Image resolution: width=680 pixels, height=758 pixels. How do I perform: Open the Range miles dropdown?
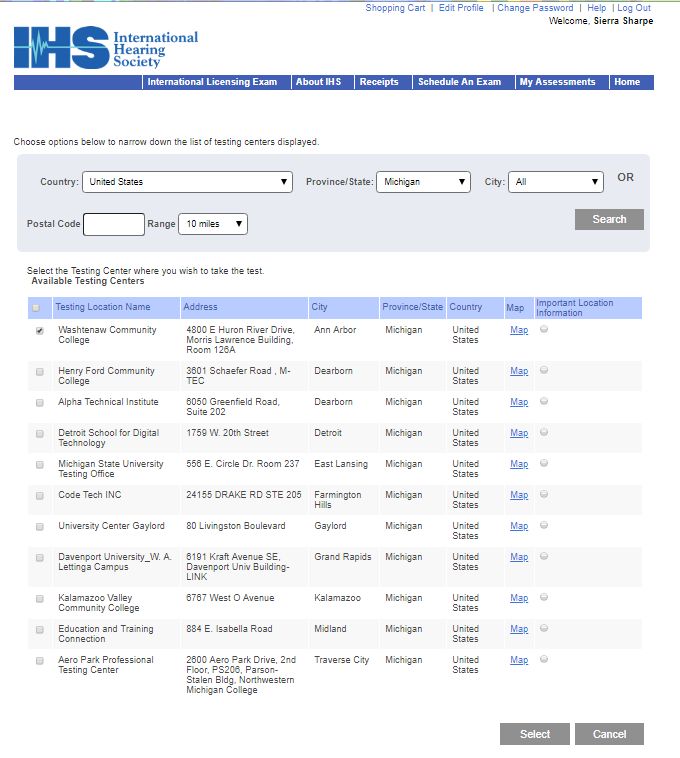213,224
